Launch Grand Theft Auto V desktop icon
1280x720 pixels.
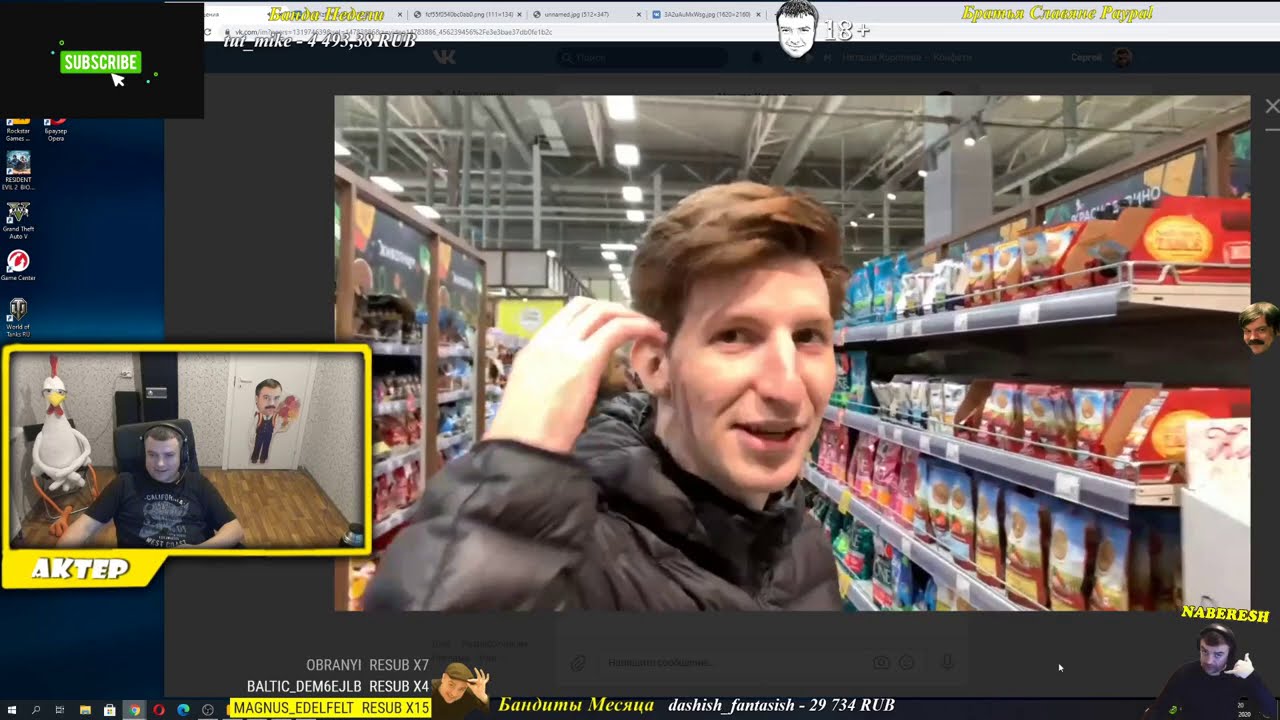click(18, 221)
